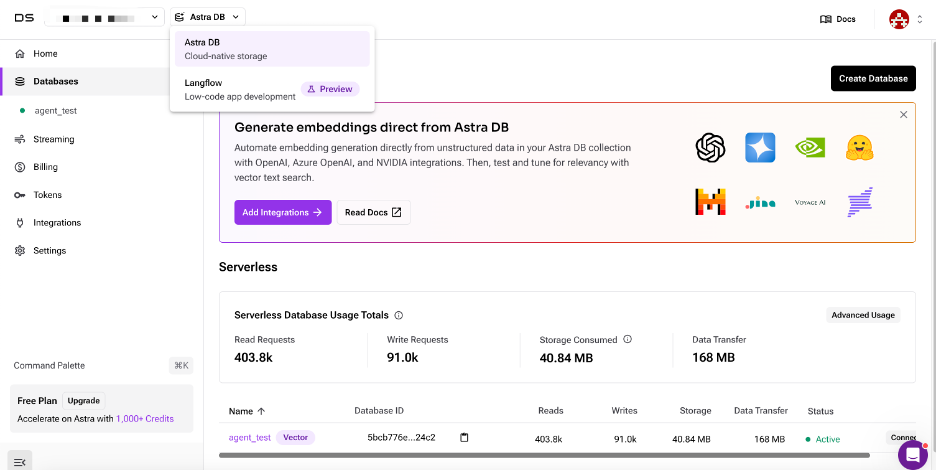
Task: Open the 1,000+ Credits link
Action: click(x=145, y=419)
